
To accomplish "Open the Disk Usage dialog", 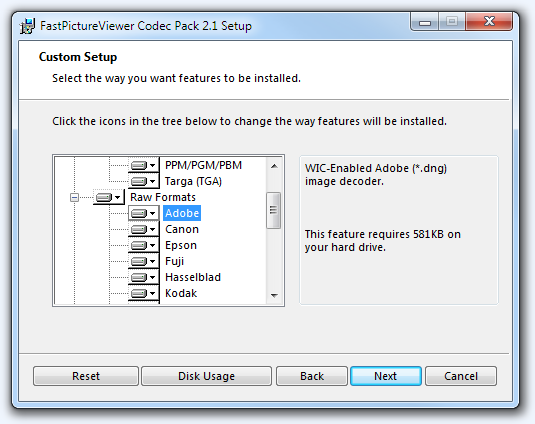I will click(x=206, y=376).
